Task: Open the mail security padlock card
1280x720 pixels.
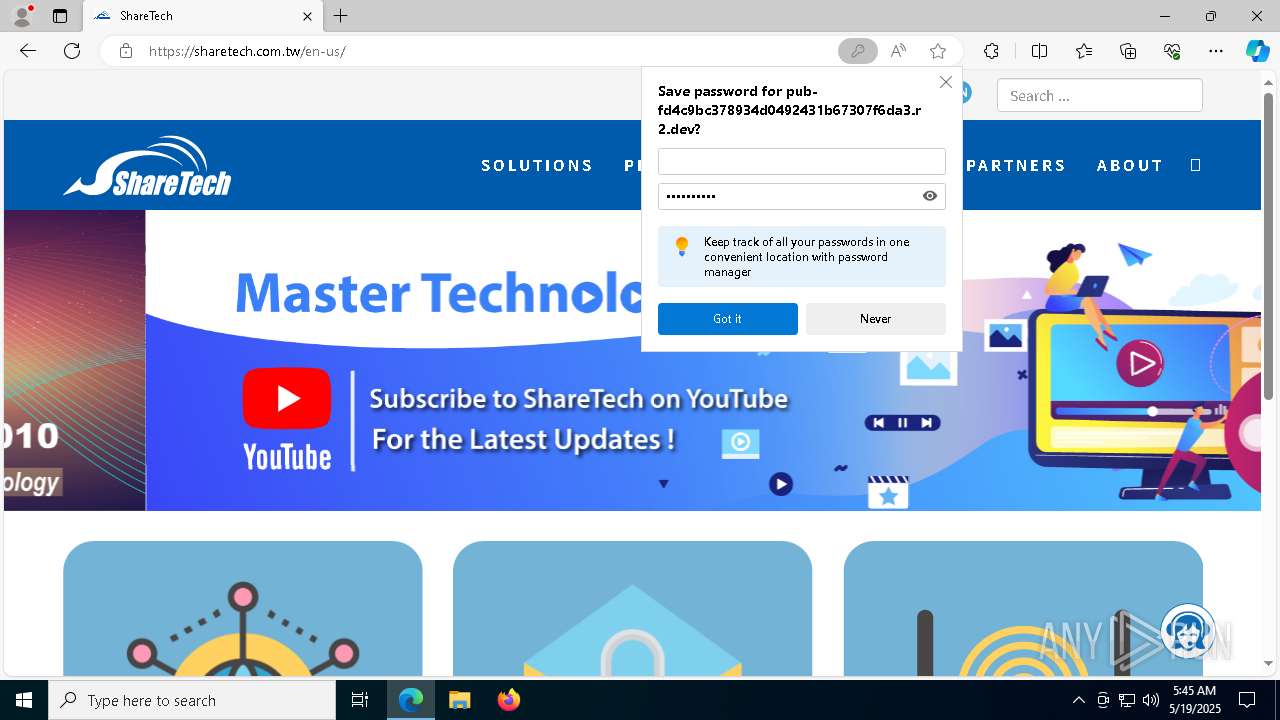Action: (x=632, y=609)
